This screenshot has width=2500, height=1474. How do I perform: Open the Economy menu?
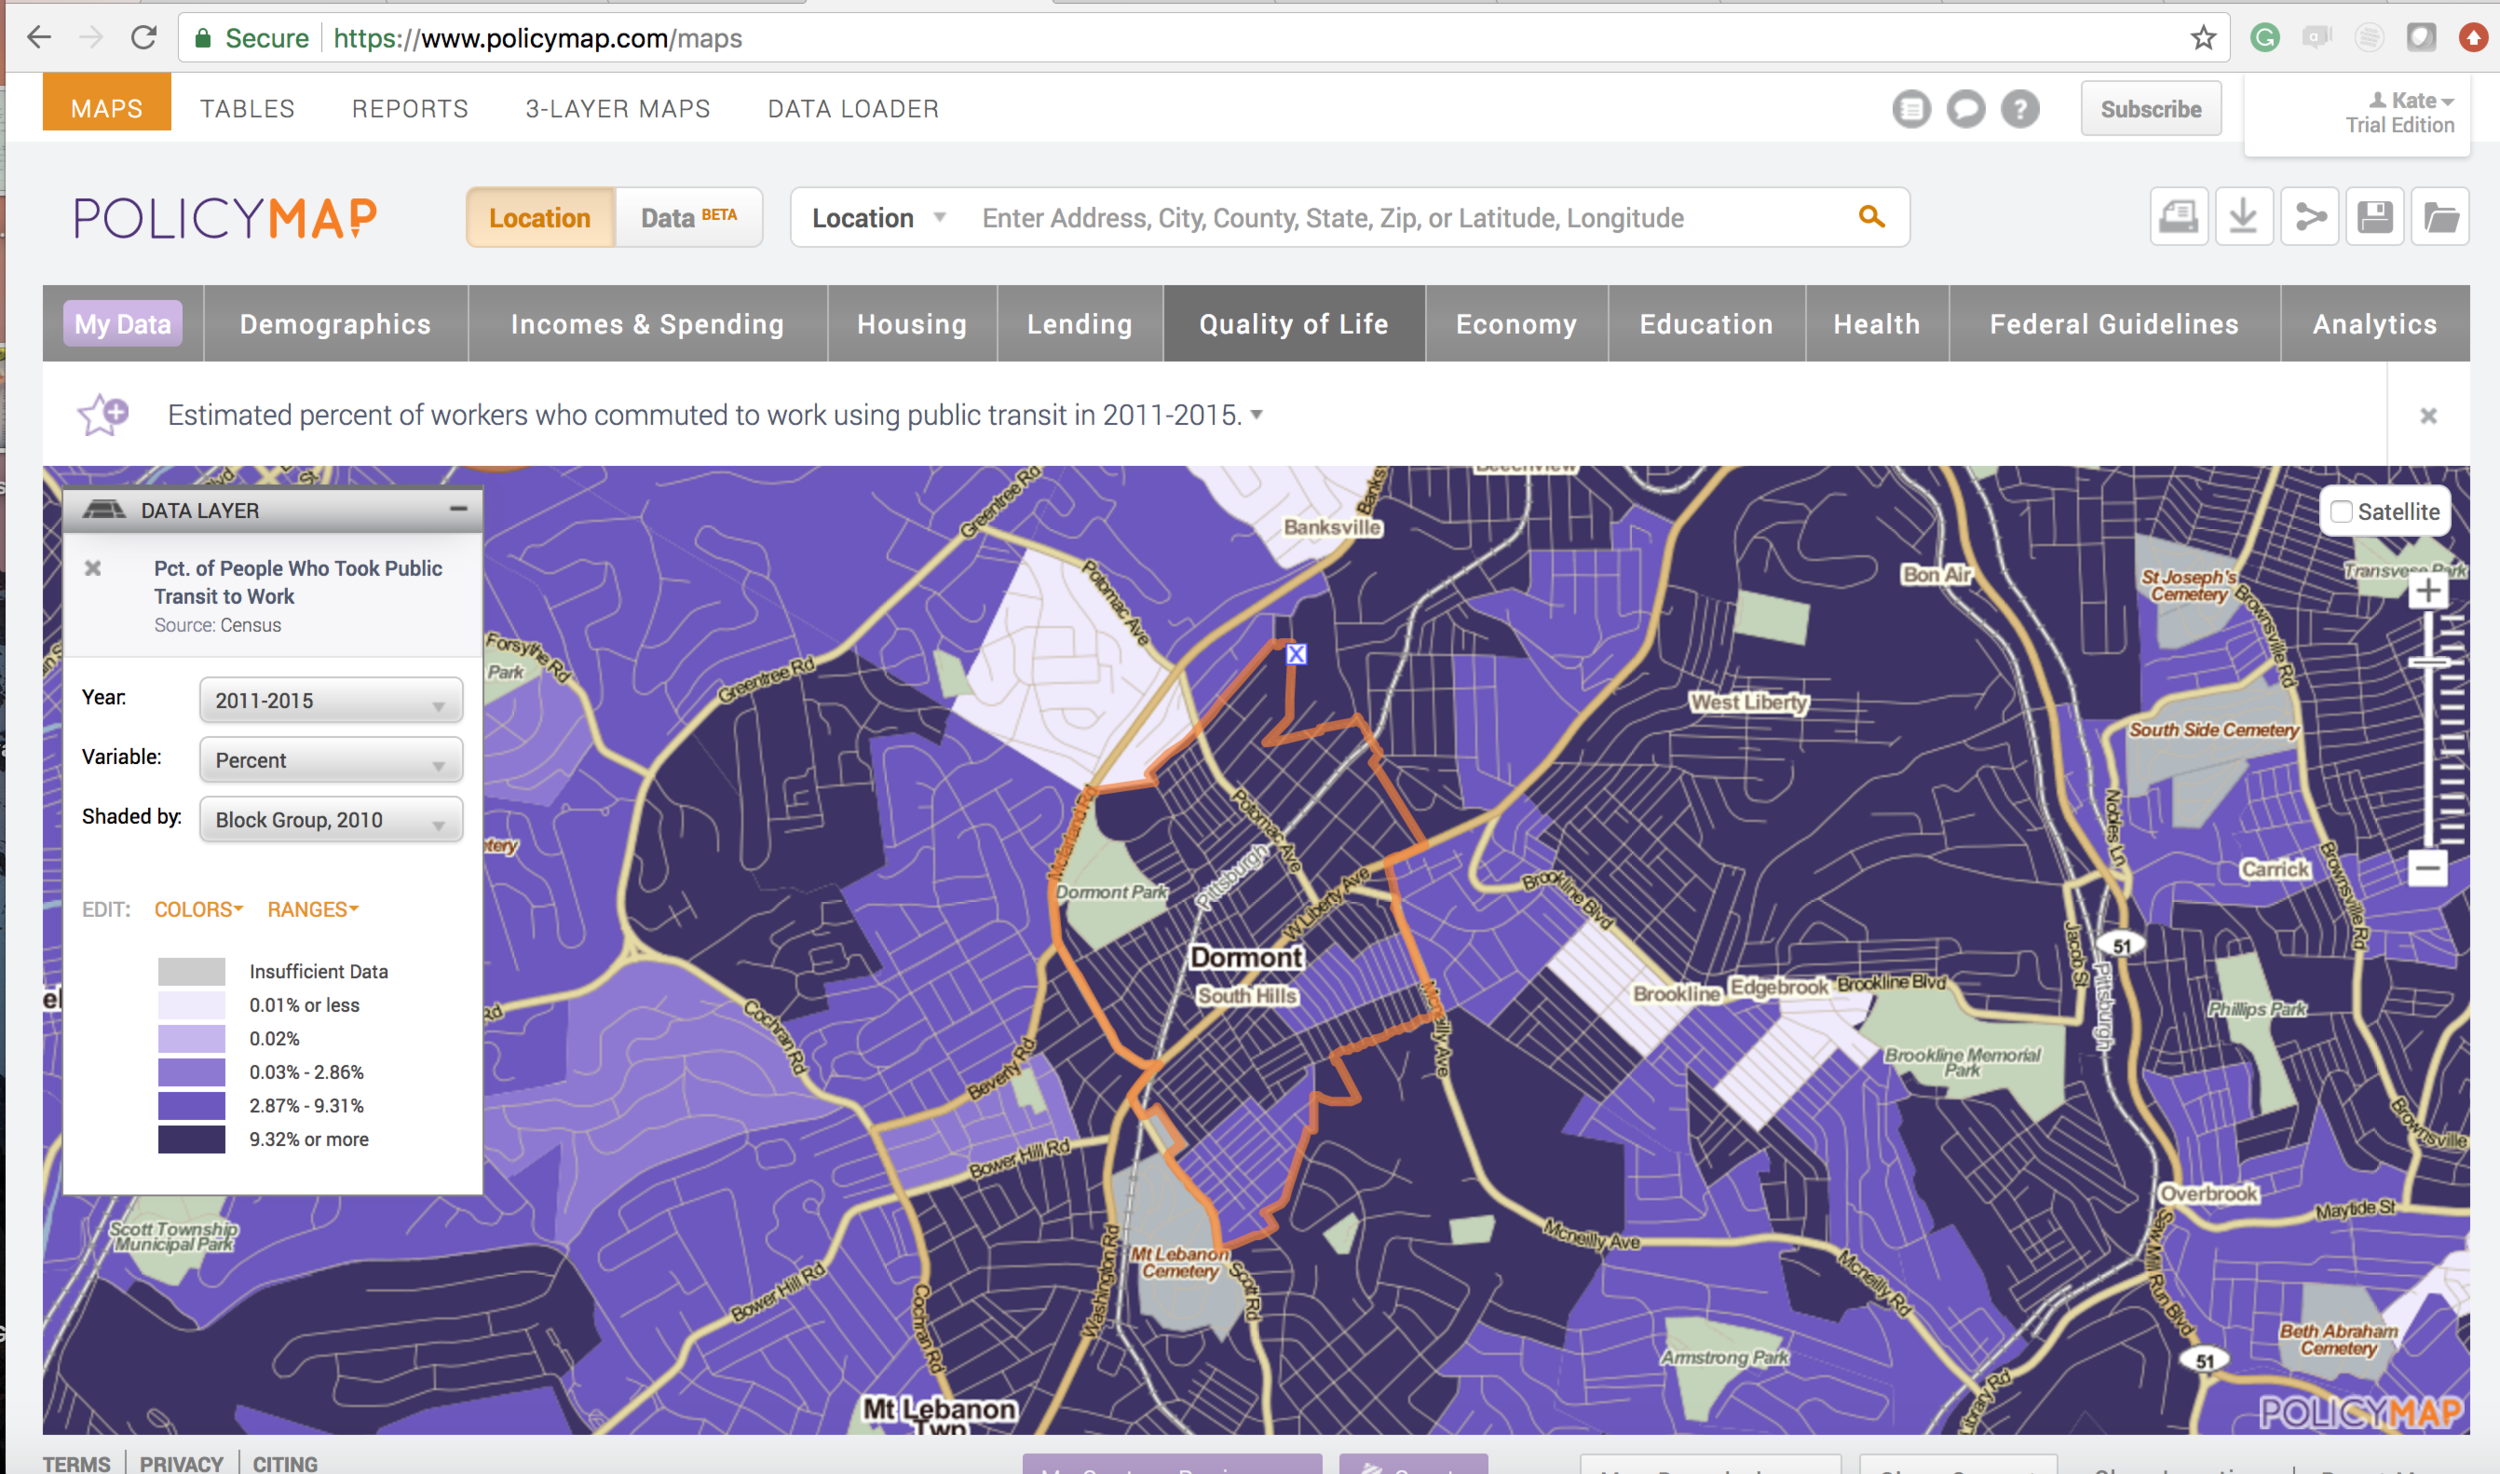[x=1516, y=324]
